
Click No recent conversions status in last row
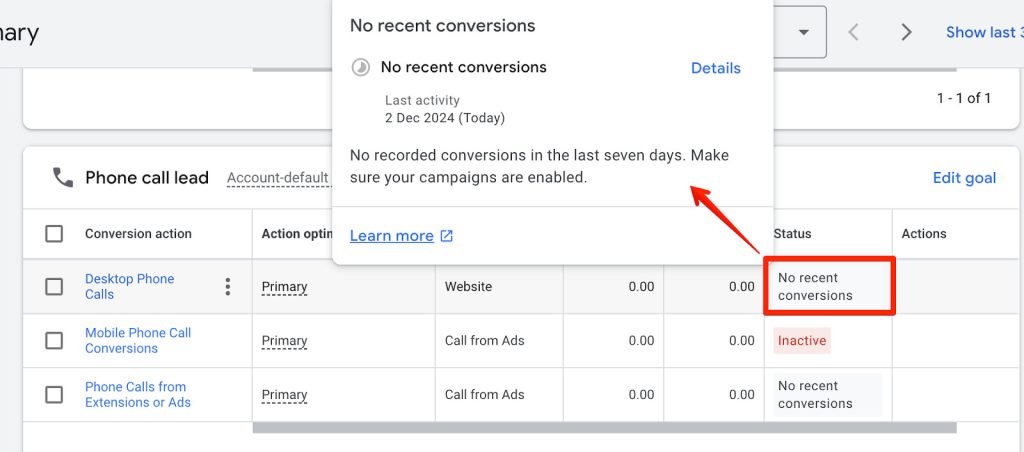[x=827, y=395]
